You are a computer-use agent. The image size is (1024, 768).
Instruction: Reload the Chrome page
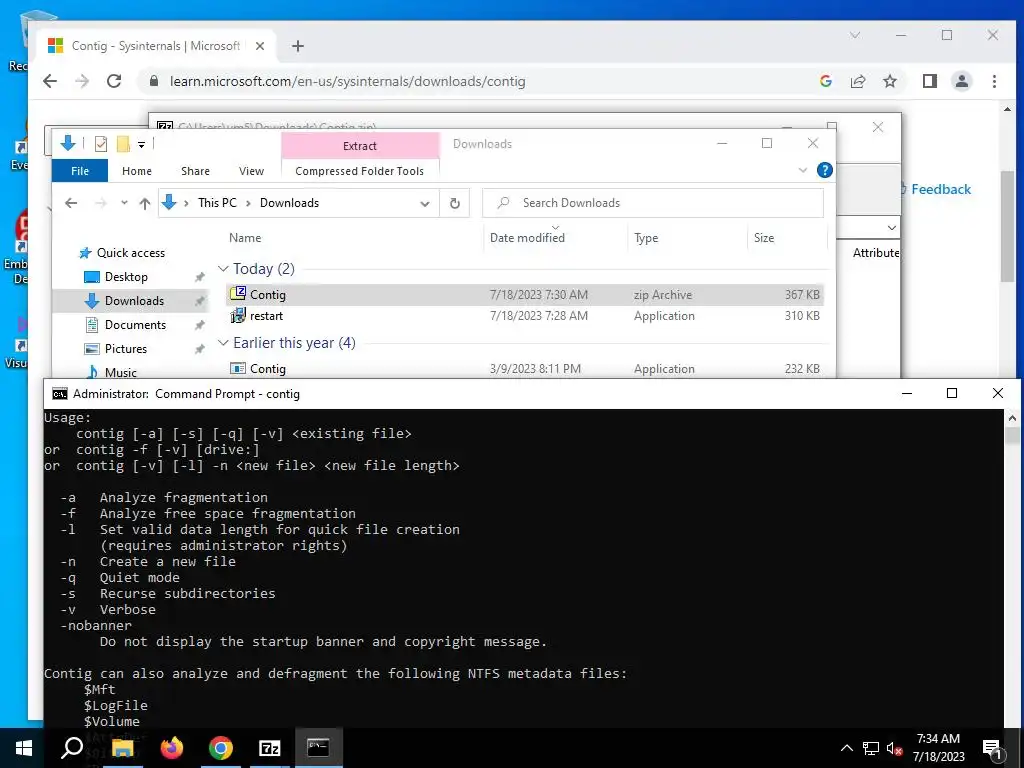[x=114, y=81]
